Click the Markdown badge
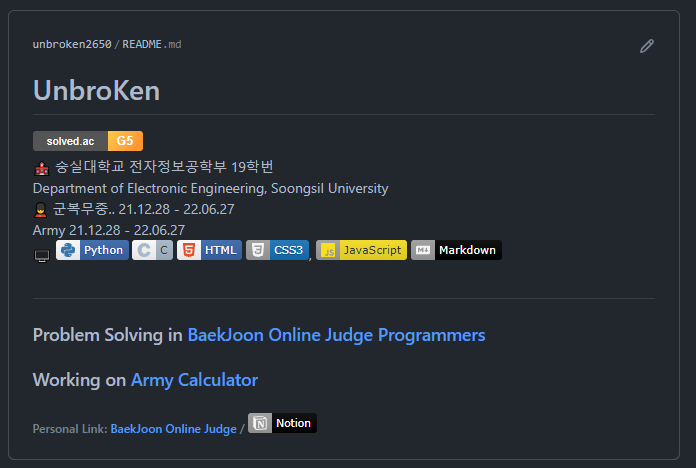The image size is (696, 468). click(456, 250)
